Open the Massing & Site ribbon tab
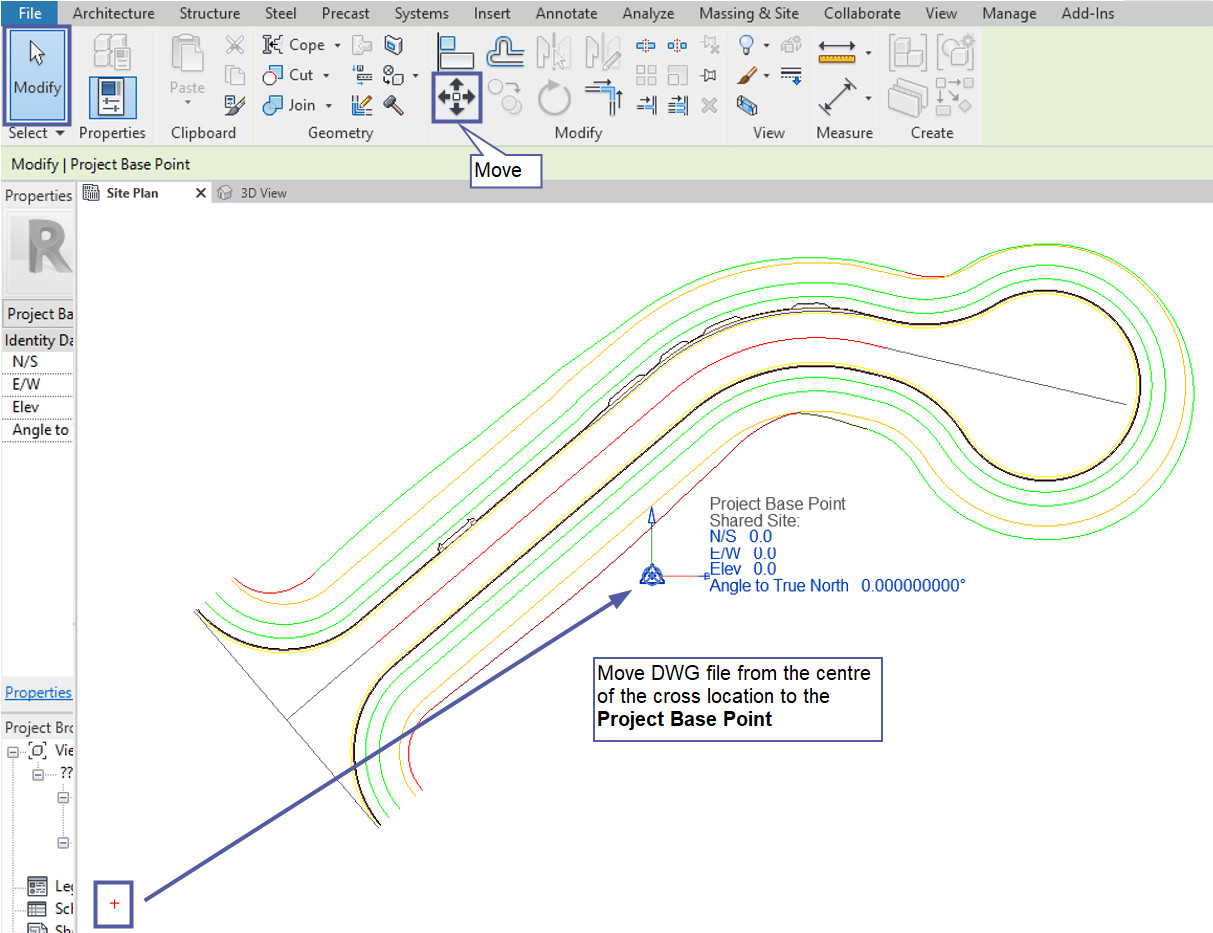 coord(747,13)
